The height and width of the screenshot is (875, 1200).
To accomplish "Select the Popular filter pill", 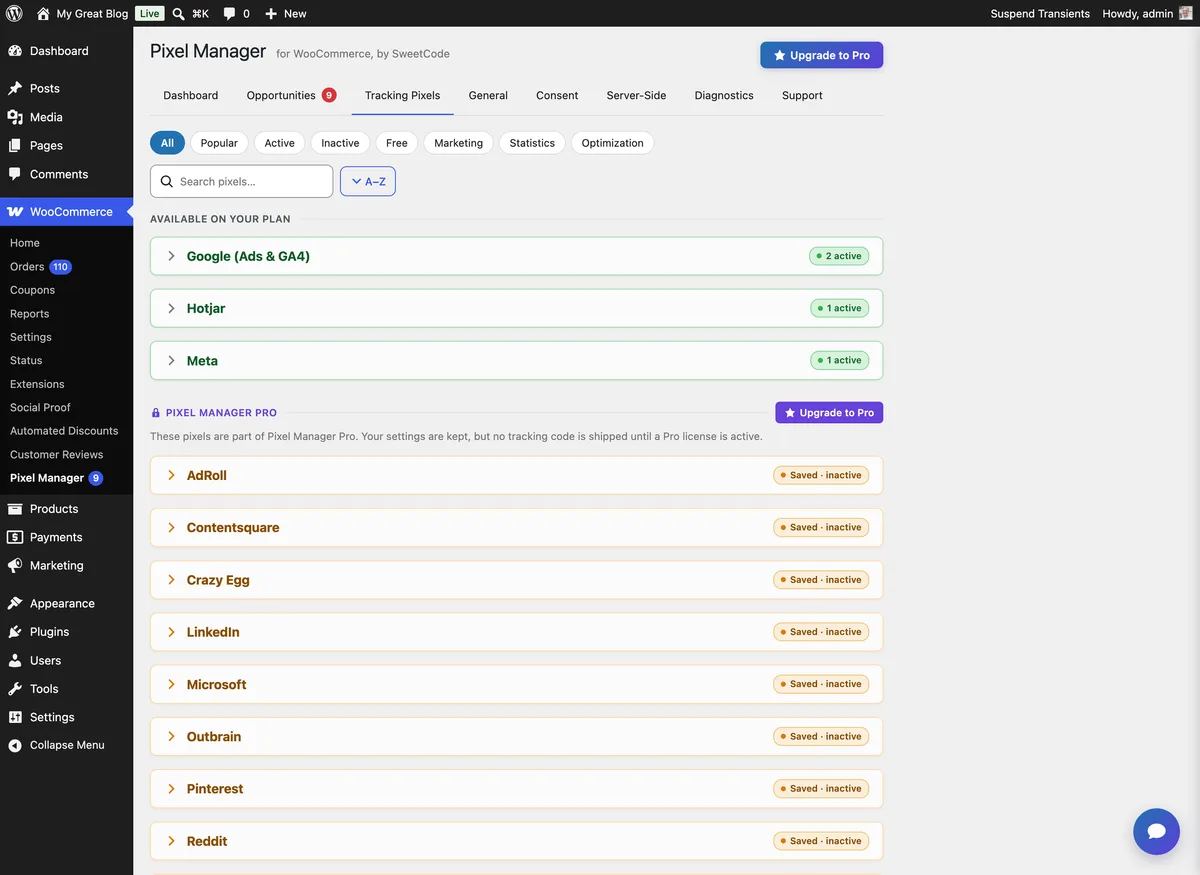I will 219,143.
